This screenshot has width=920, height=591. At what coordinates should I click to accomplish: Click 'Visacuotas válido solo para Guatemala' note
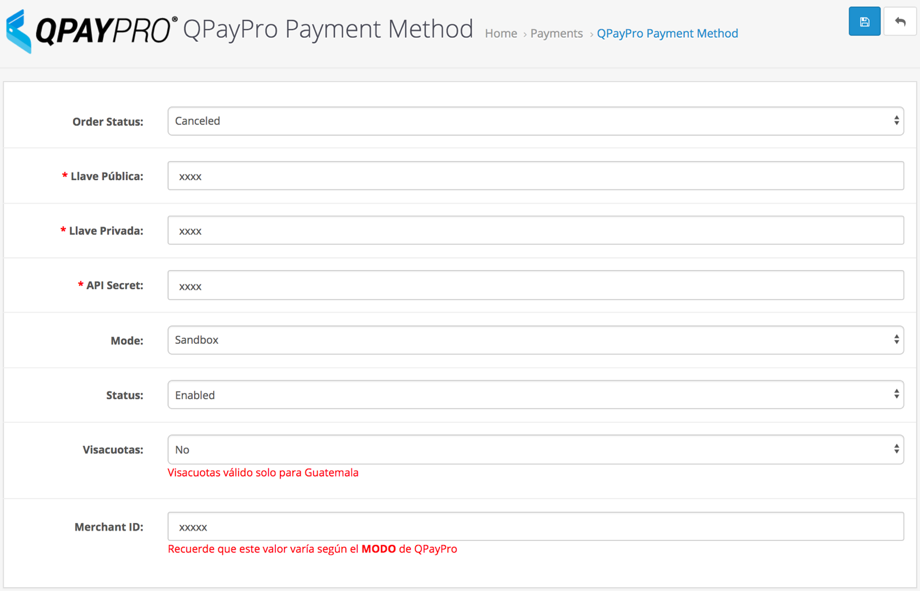263,472
